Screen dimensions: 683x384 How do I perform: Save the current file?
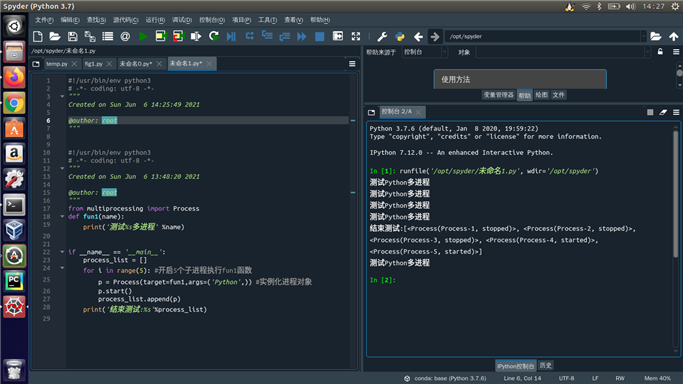(x=72, y=37)
